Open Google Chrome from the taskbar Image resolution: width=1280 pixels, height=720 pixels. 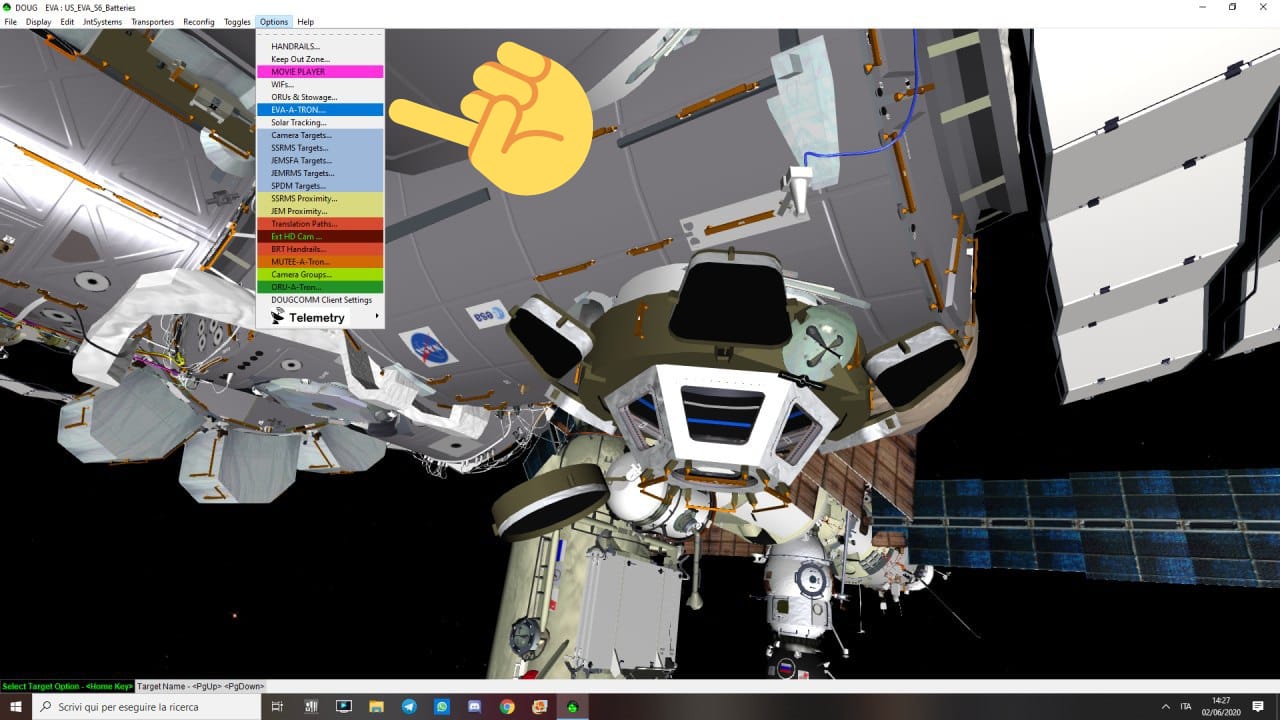click(x=507, y=707)
